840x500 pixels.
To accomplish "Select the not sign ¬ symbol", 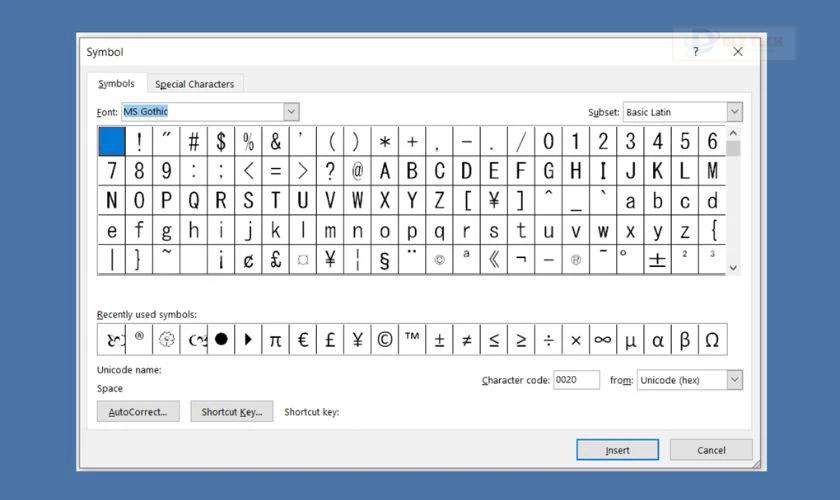I will 521,260.
